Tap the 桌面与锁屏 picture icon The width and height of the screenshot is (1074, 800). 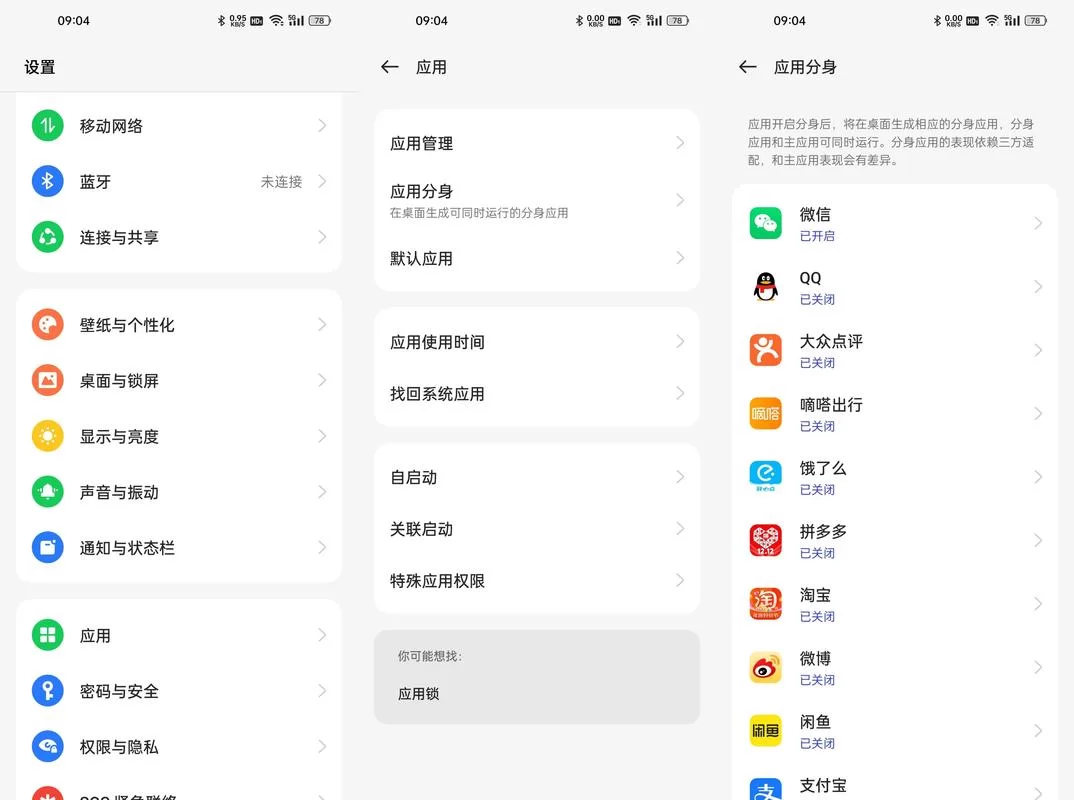click(x=47, y=380)
